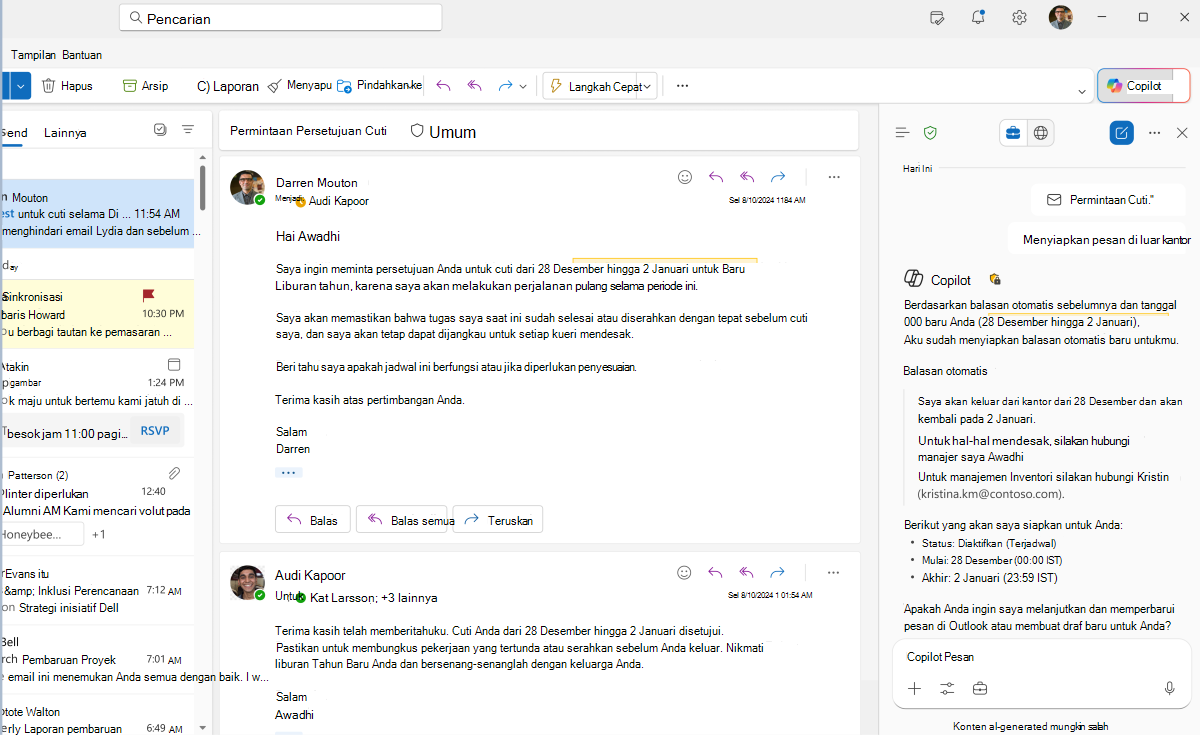Start new Copilot chat icon
This screenshot has width=1200, height=735.
1122,132
